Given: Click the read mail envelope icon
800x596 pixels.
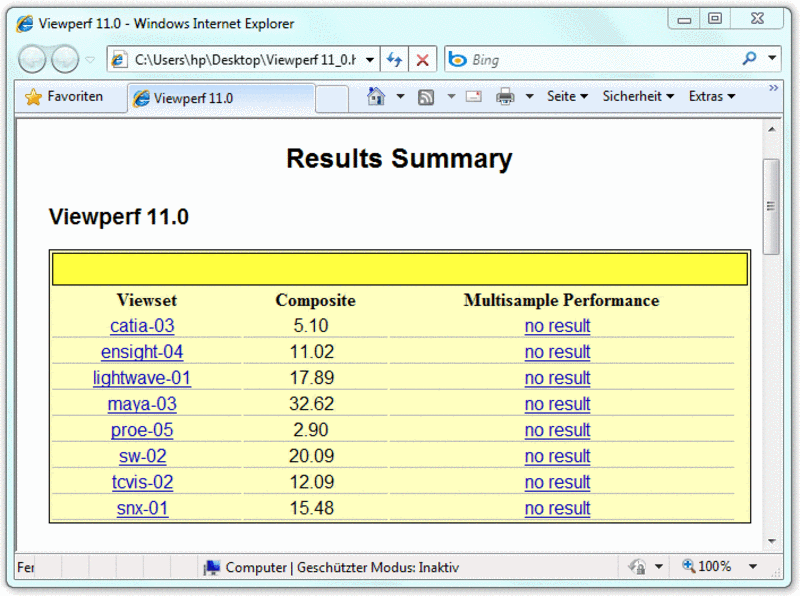Looking at the screenshot, I should click(473, 97).
